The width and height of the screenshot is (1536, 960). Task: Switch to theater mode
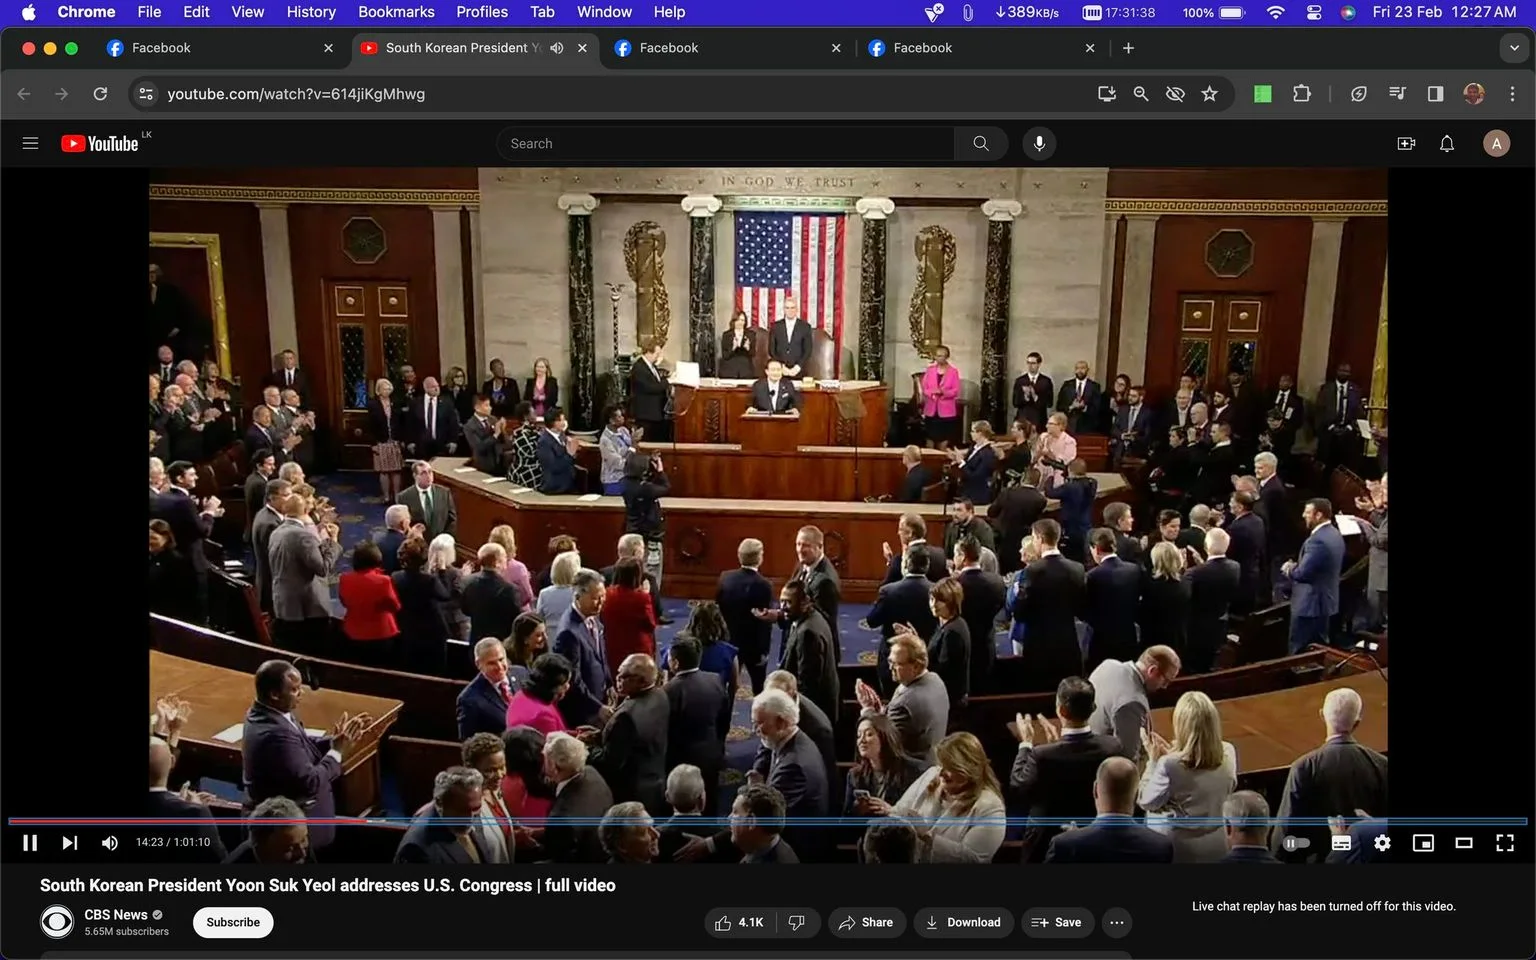point(1464,843)
